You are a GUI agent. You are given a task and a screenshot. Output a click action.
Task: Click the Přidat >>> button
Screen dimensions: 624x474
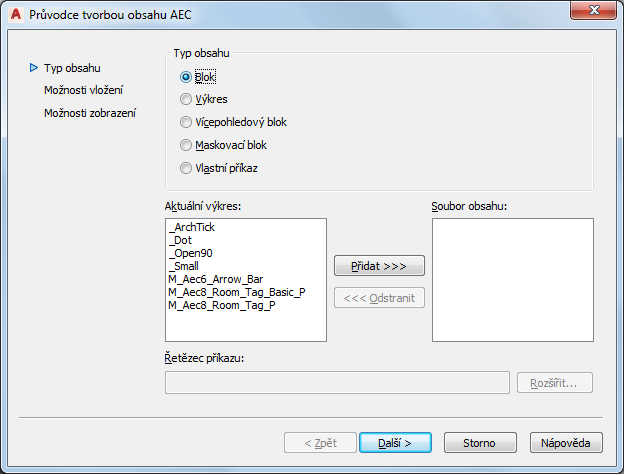click(379, 265)
